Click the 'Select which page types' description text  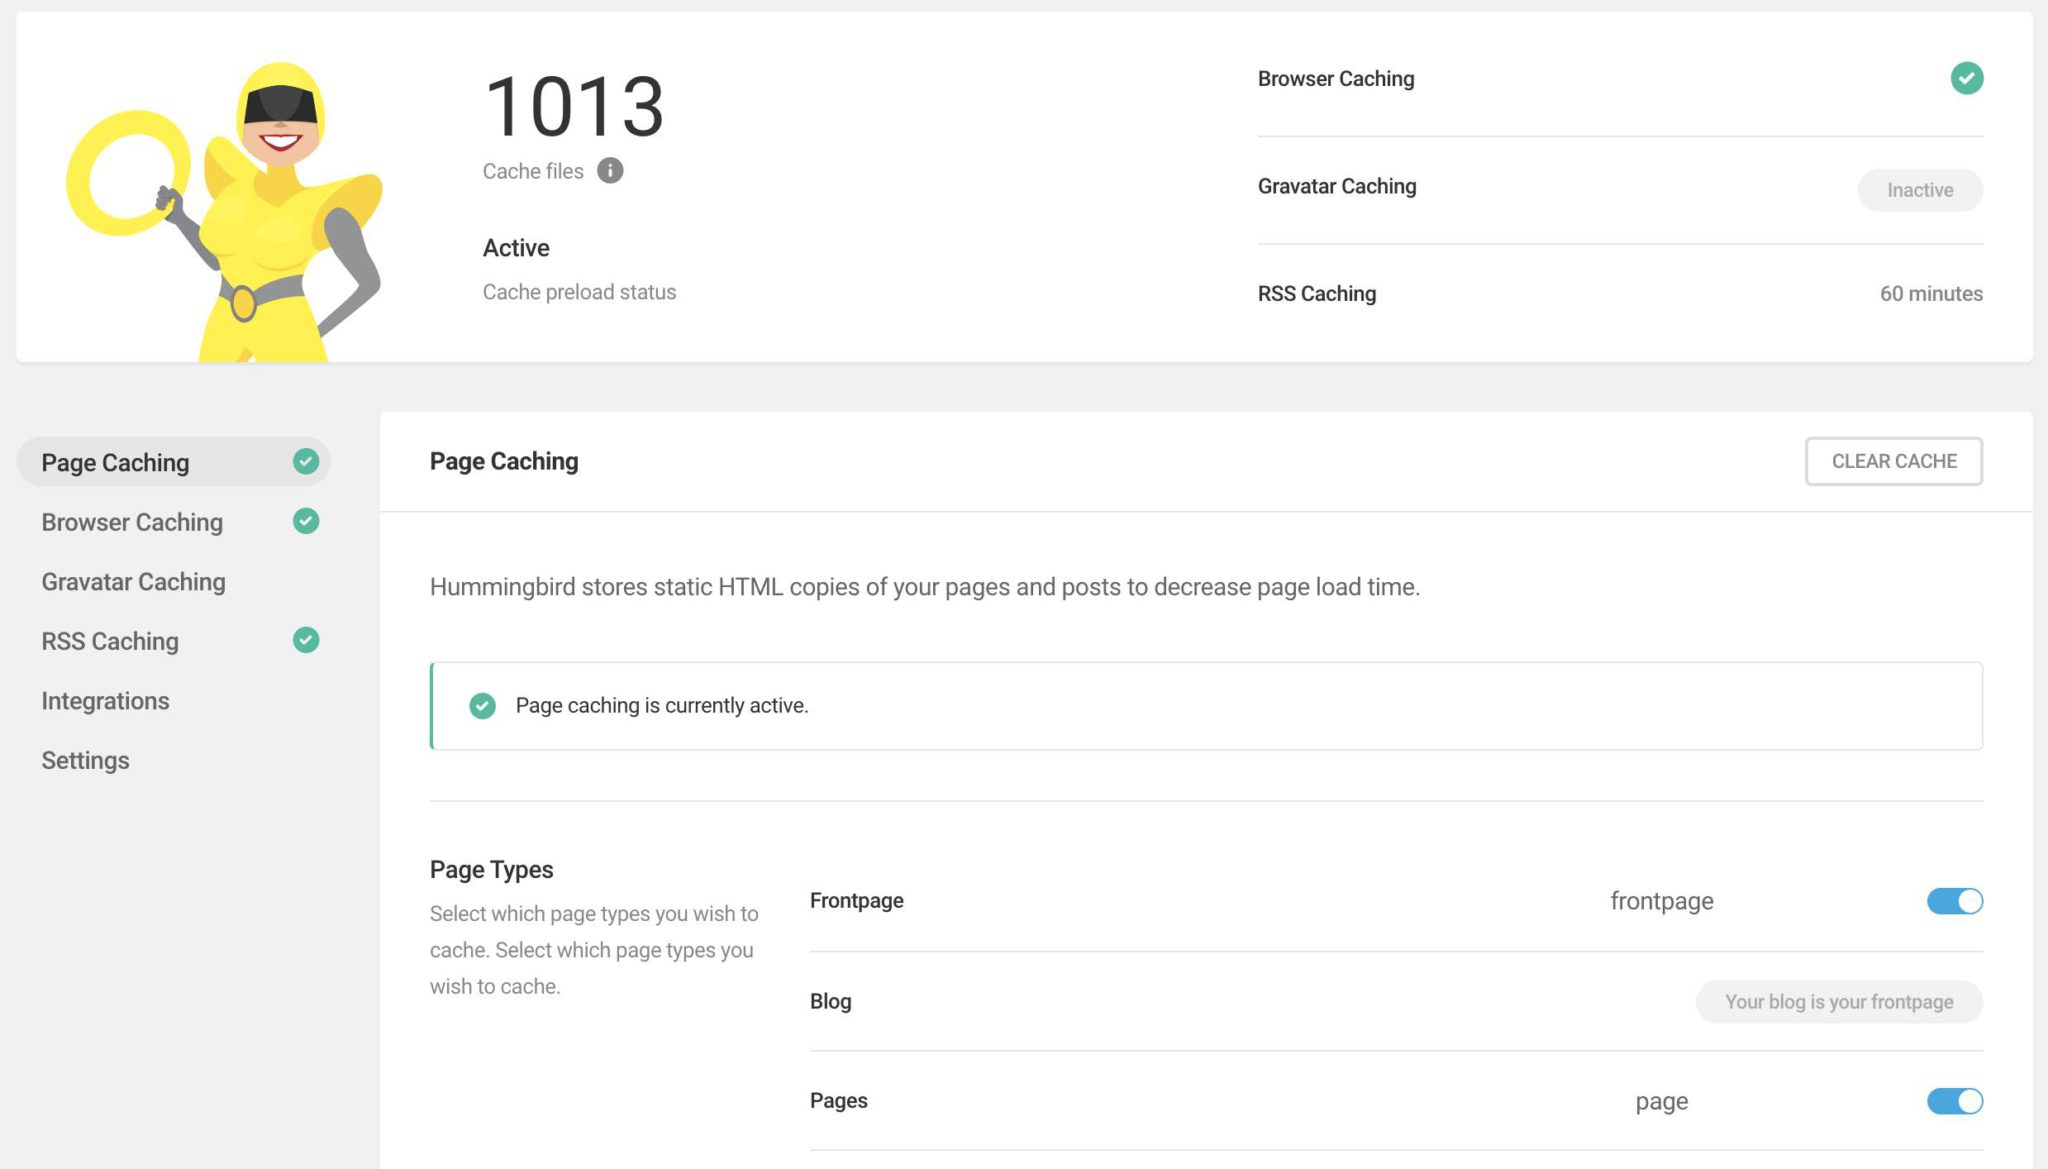coord(595,950)
